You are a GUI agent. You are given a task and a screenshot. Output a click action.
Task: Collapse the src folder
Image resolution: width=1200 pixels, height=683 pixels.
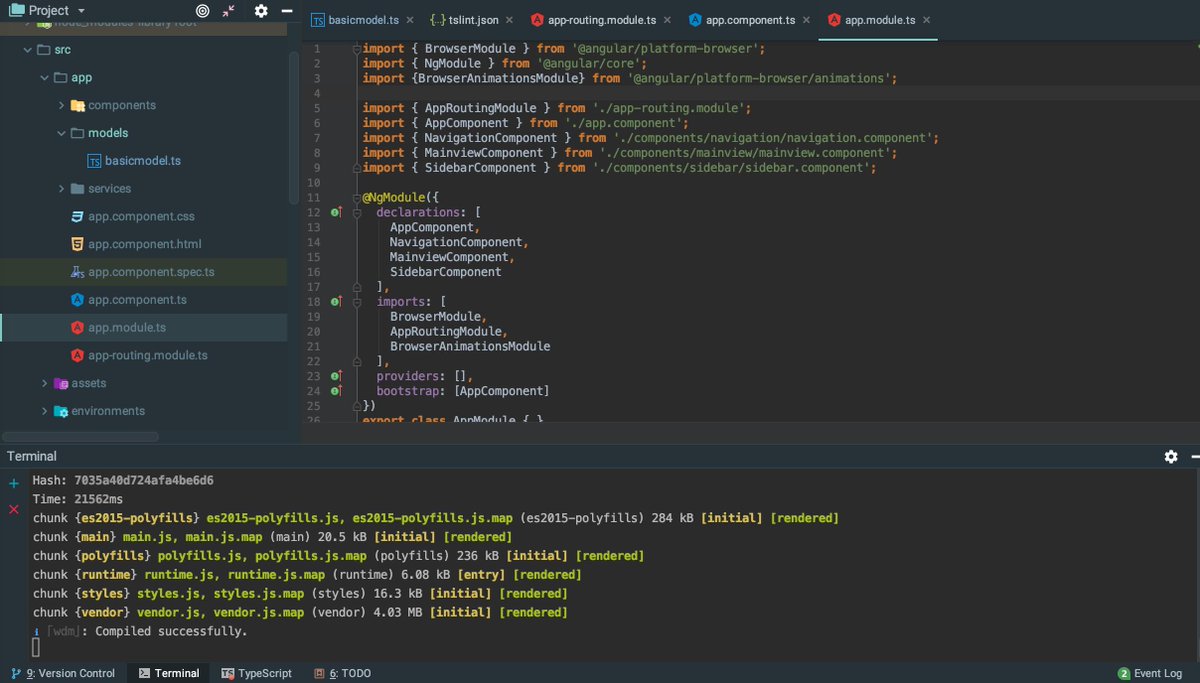pos(27,49)
